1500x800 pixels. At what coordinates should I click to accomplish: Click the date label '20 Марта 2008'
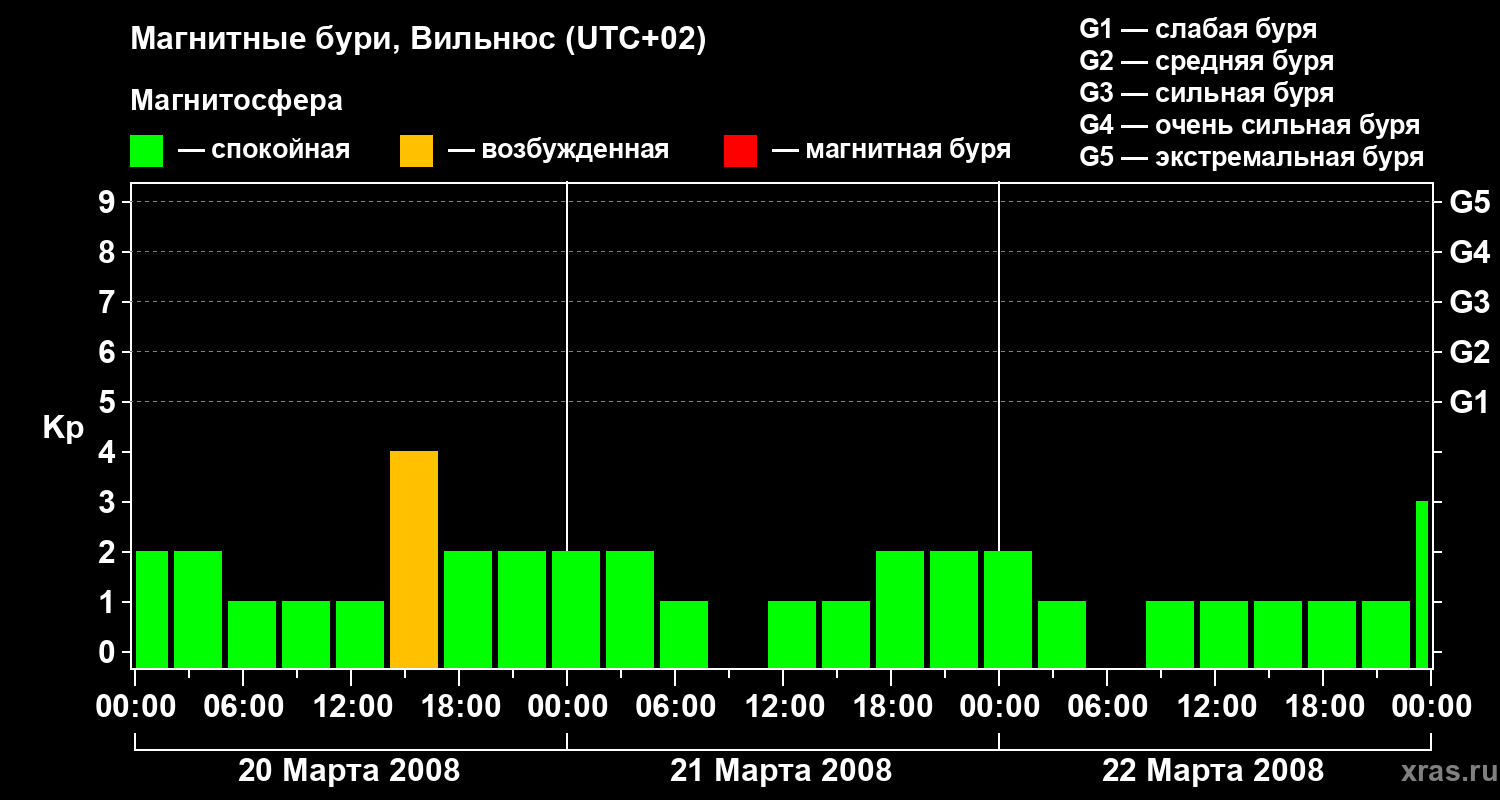click(349, 770)
